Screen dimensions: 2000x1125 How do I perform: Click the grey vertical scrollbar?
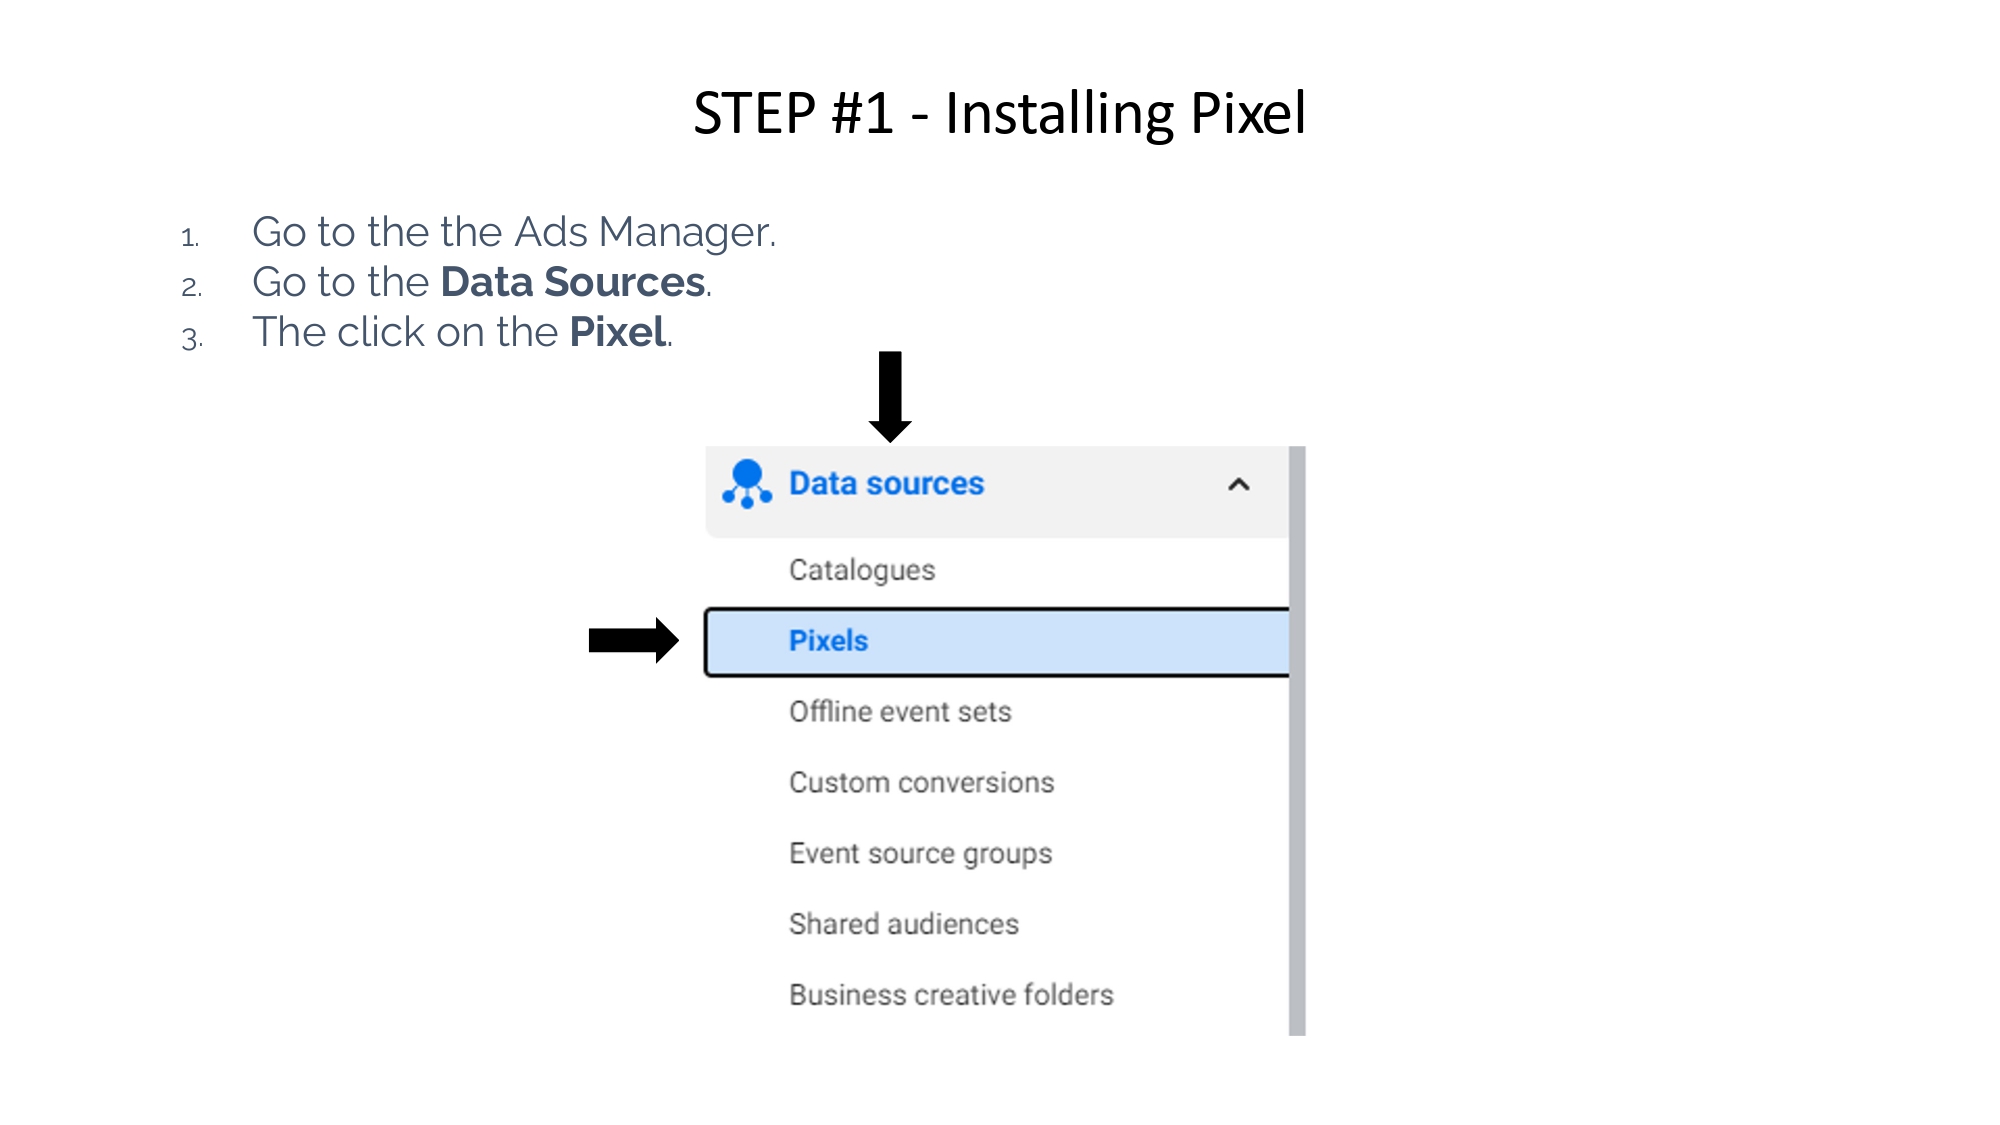(1297, 741)
